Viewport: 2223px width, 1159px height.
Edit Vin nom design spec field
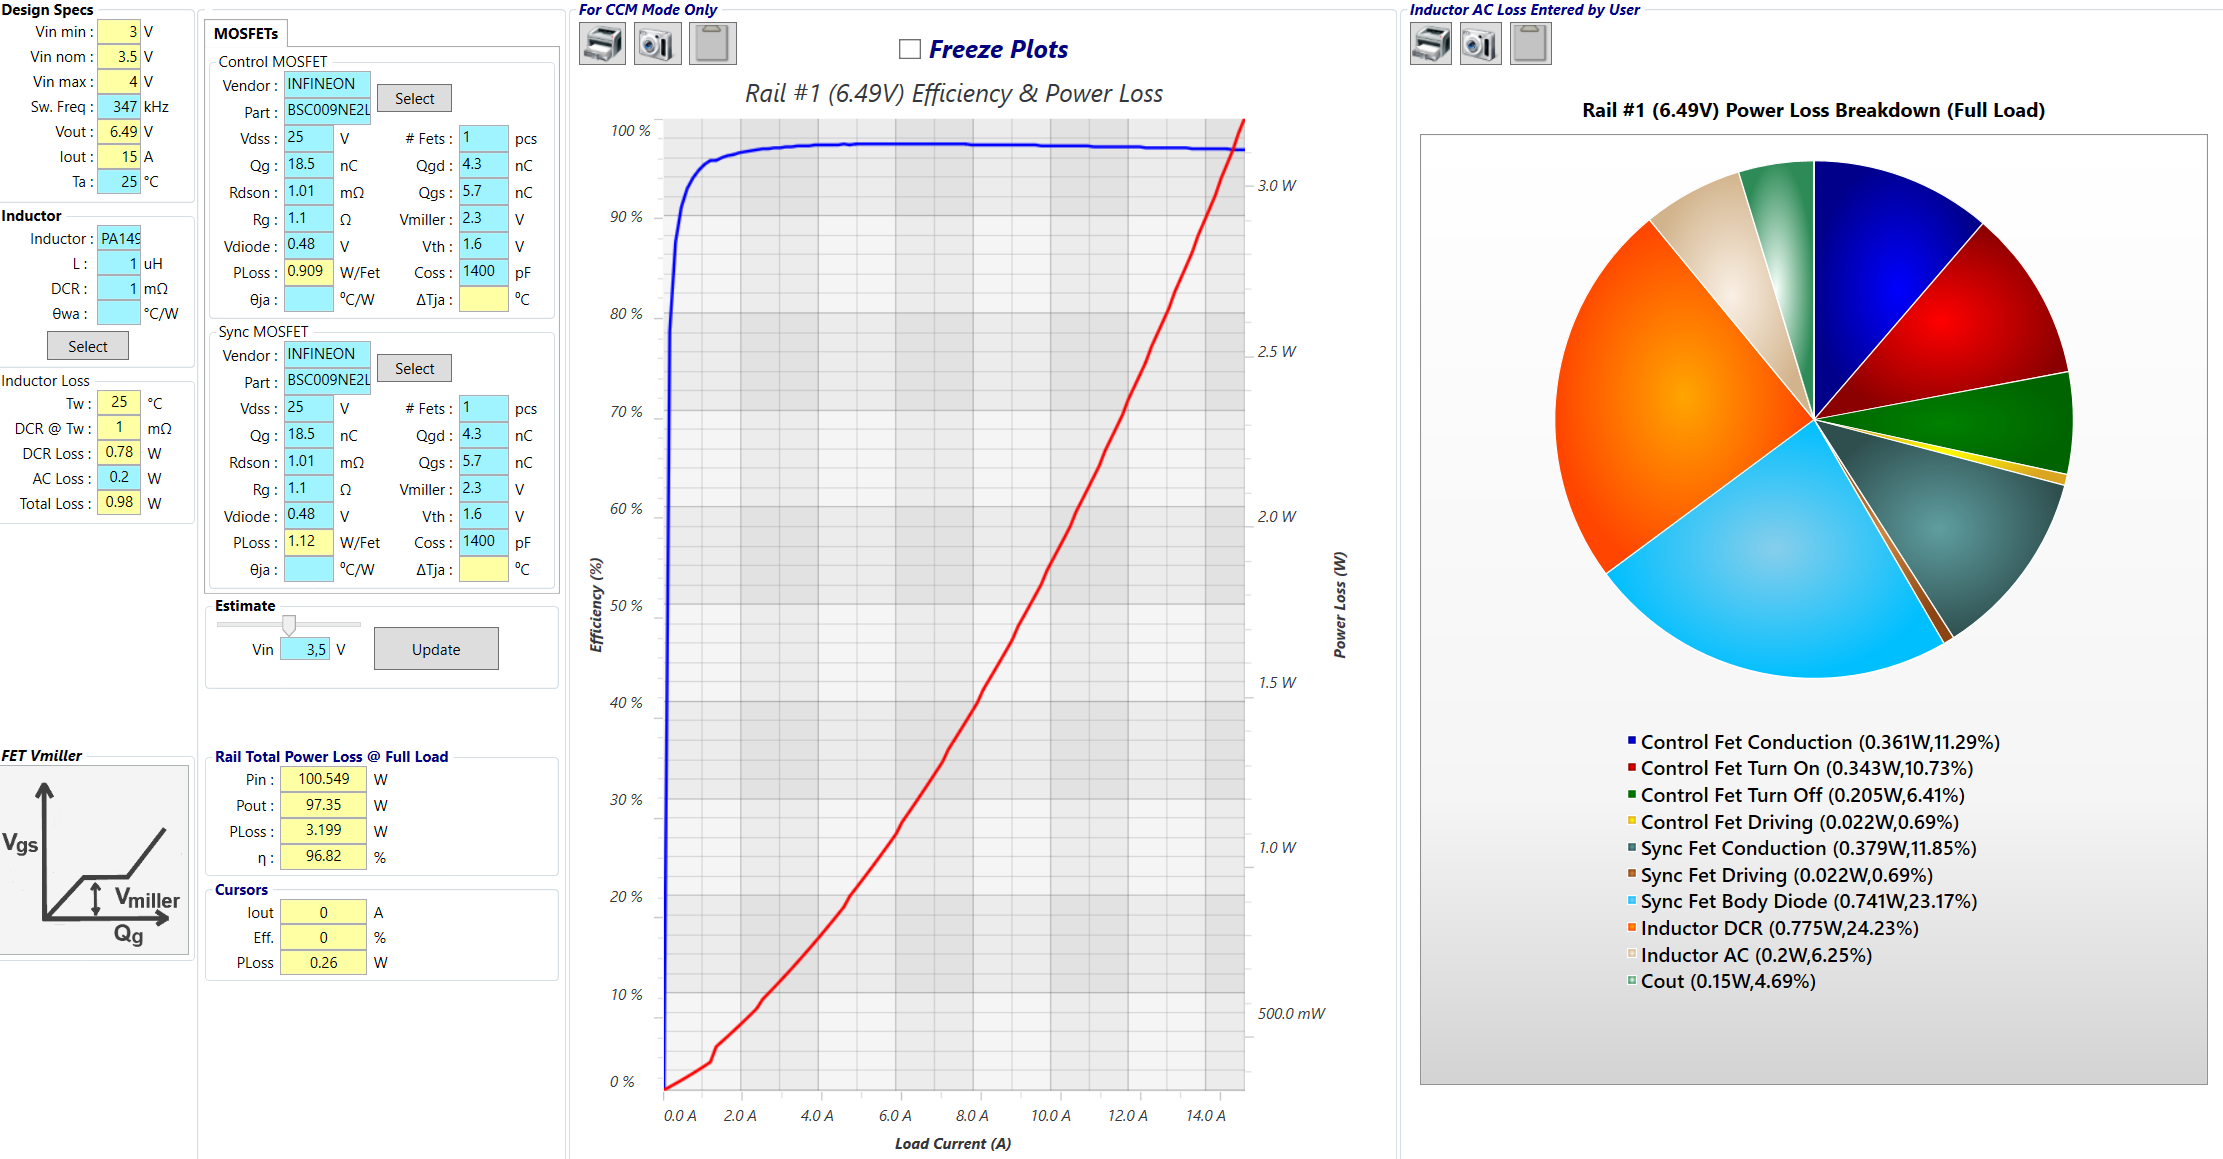tap(119, 57)
